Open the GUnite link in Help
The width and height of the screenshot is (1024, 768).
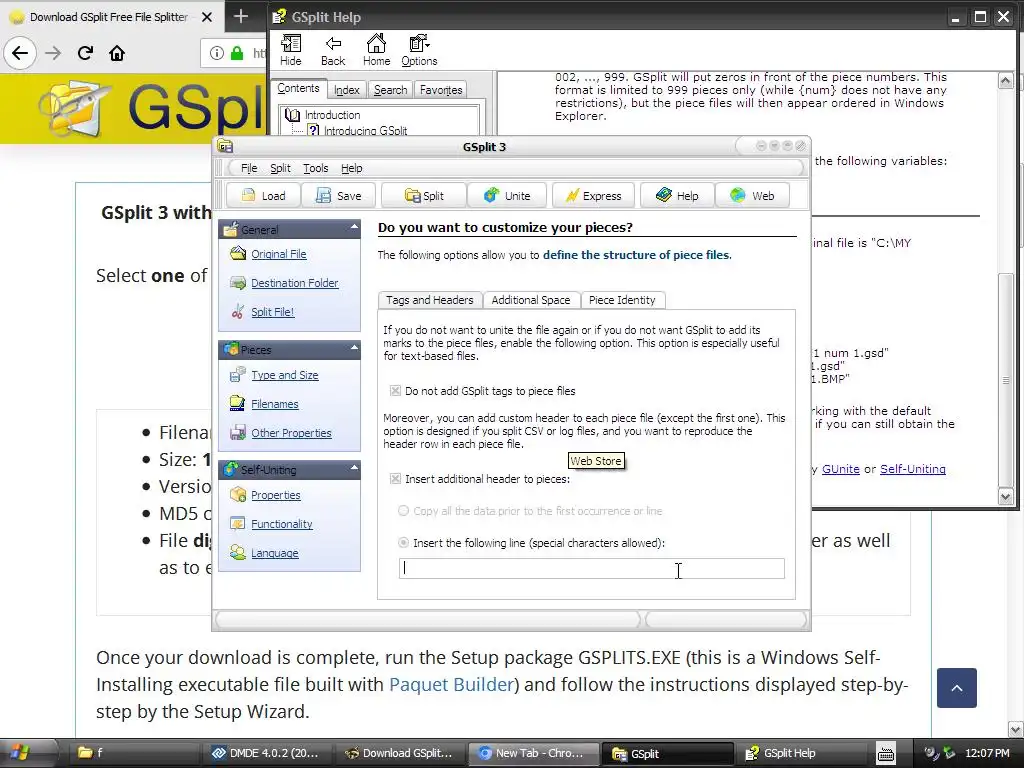click(x=840, y=469)
